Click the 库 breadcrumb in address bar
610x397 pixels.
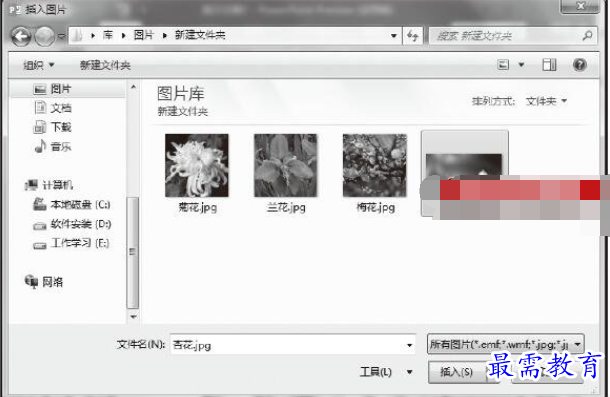108,35
